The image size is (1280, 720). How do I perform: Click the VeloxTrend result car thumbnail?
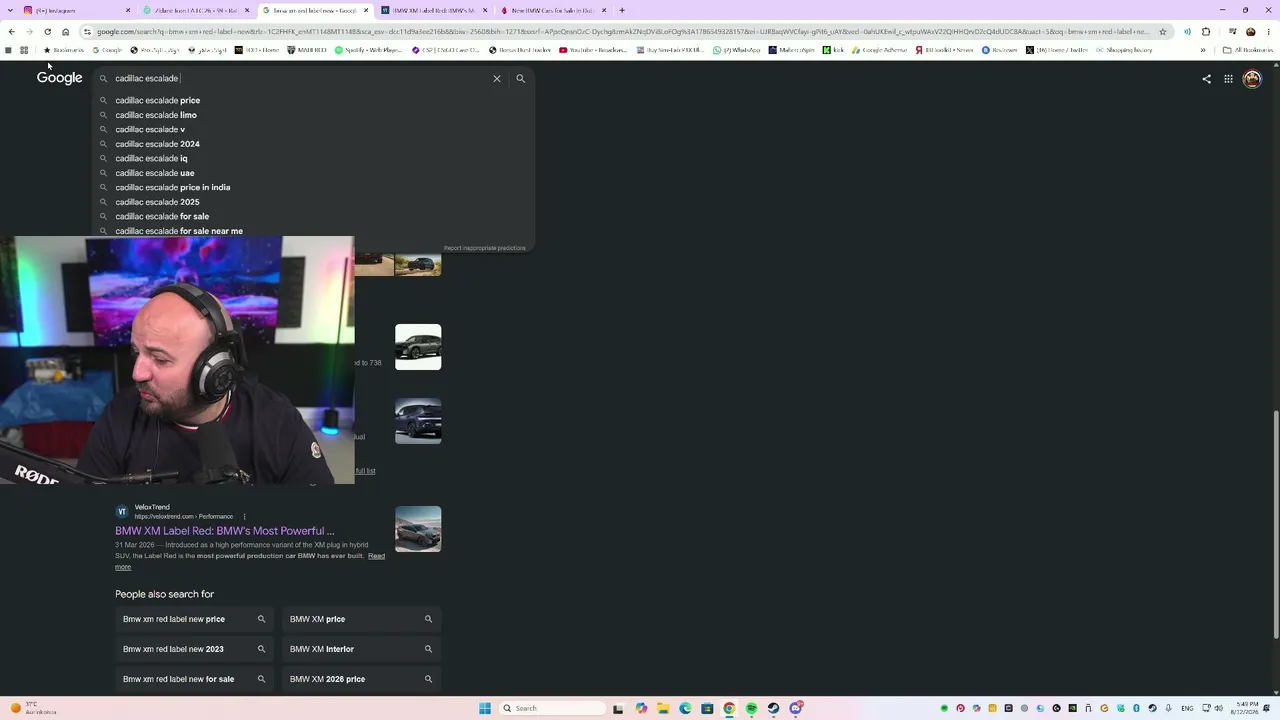pos(418,529)
